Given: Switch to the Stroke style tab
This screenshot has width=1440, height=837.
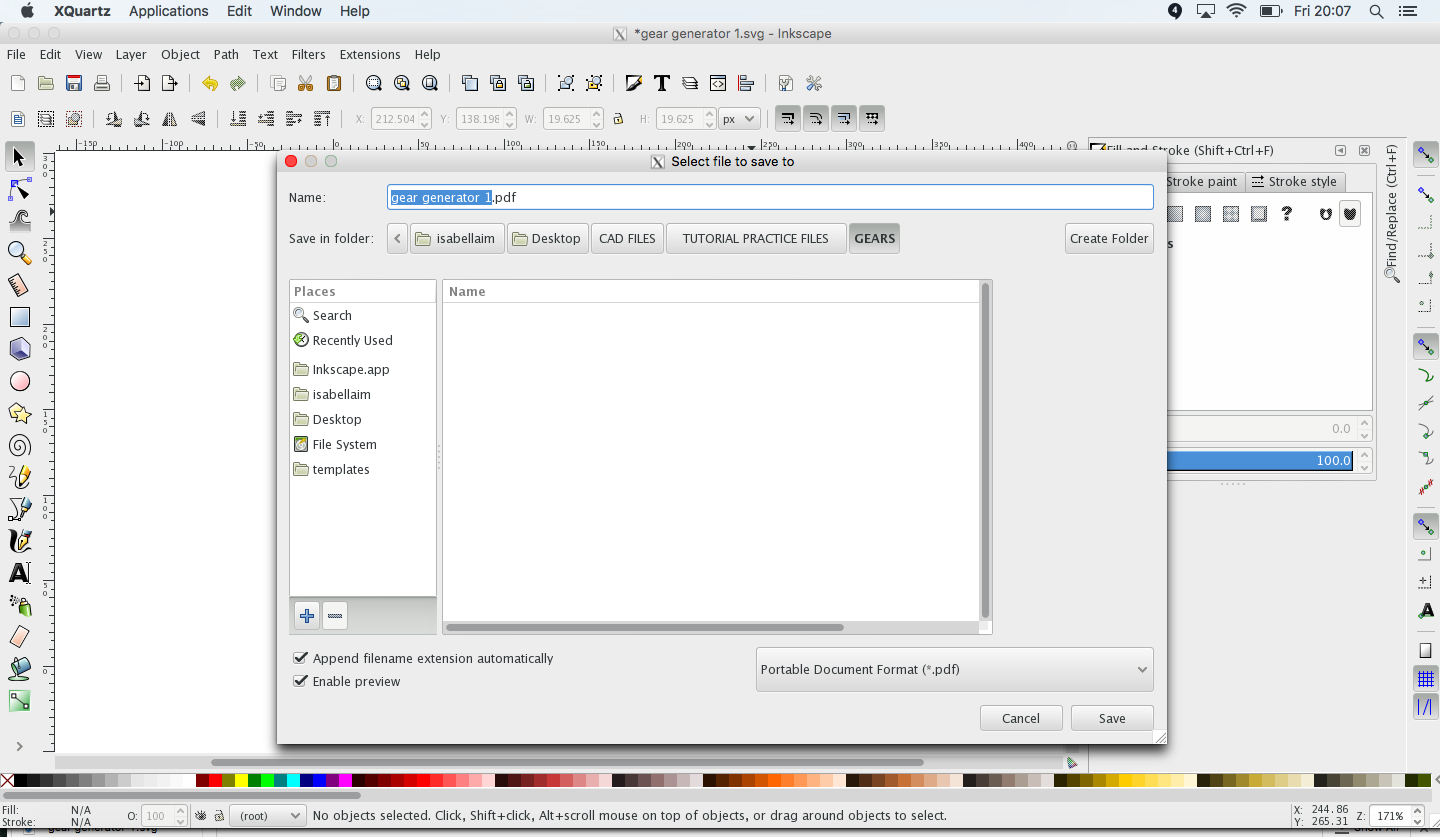Looking at the screenshot, I should (1294, 181).
